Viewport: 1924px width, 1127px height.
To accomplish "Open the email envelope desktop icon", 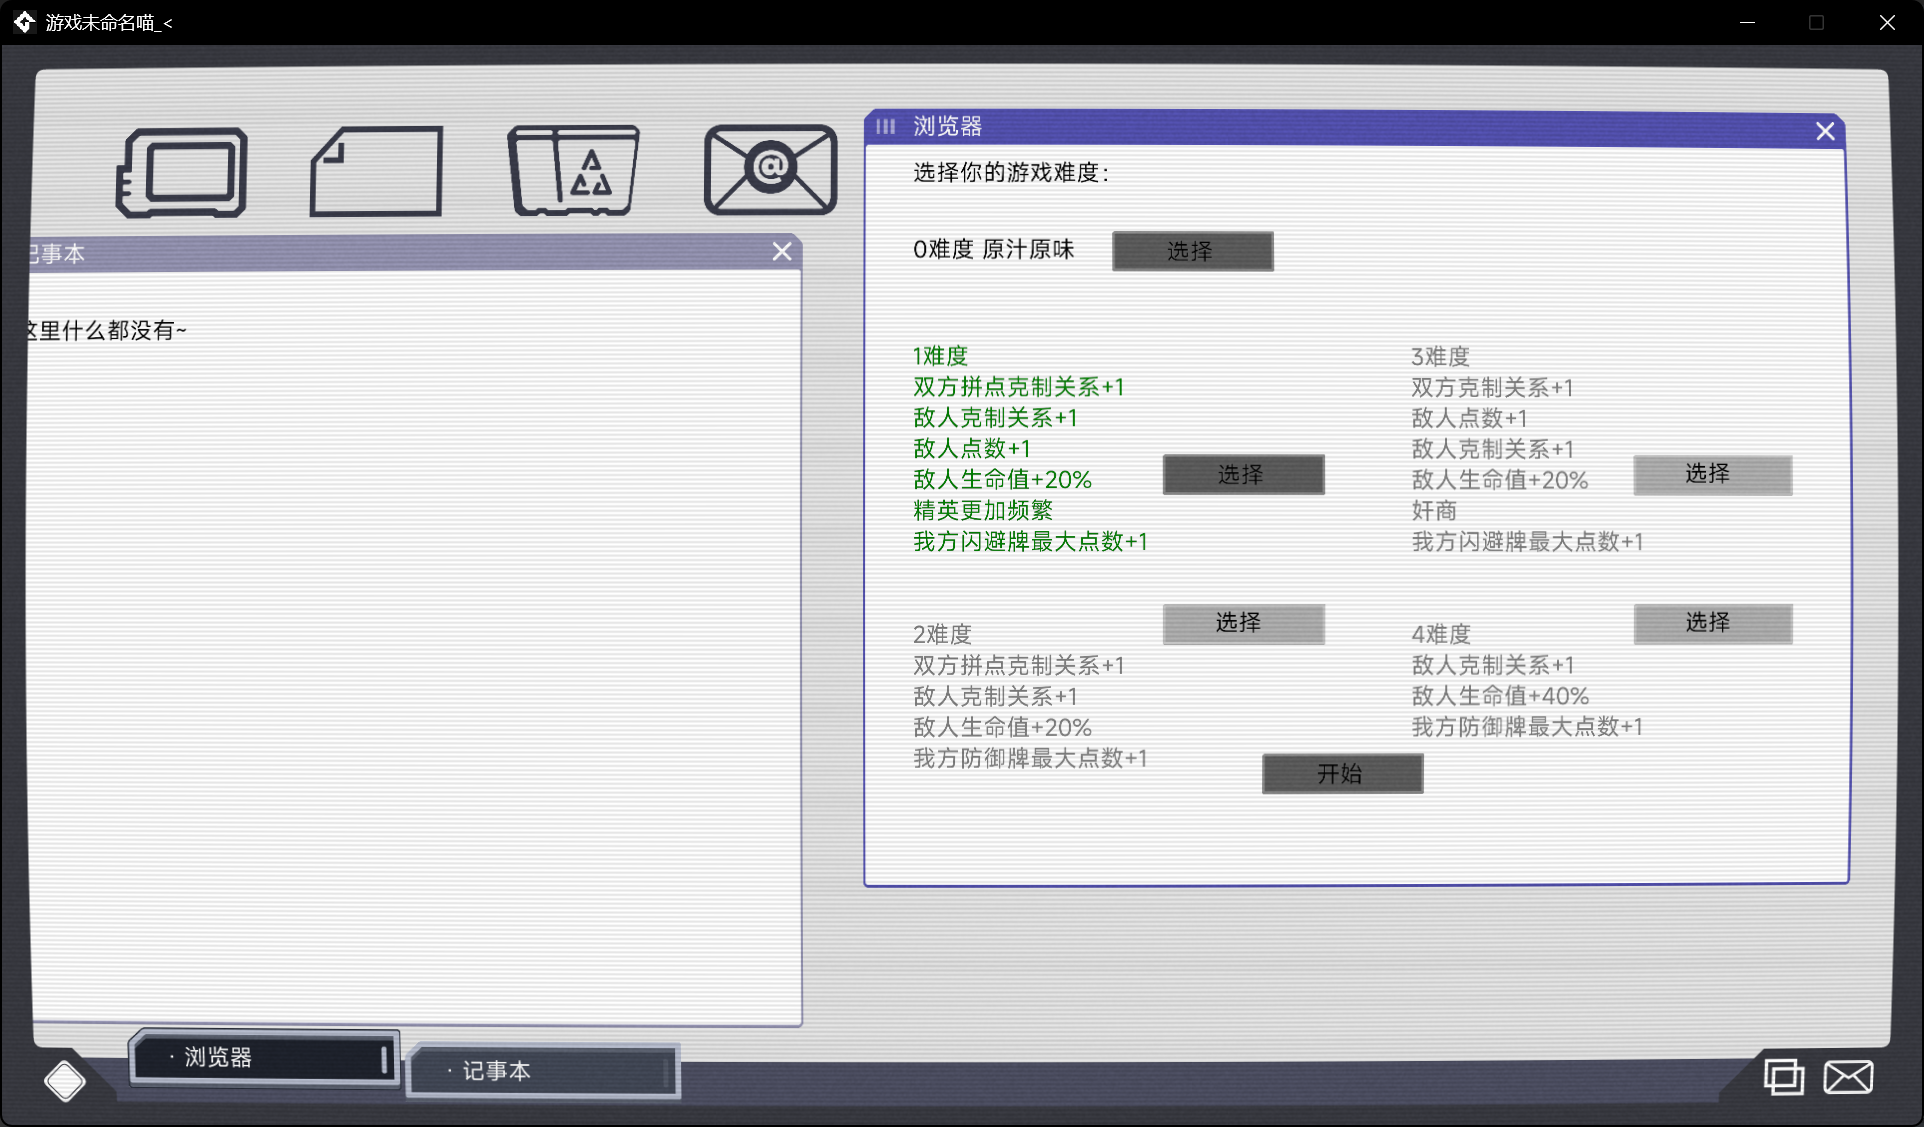I will click(770, 170).
